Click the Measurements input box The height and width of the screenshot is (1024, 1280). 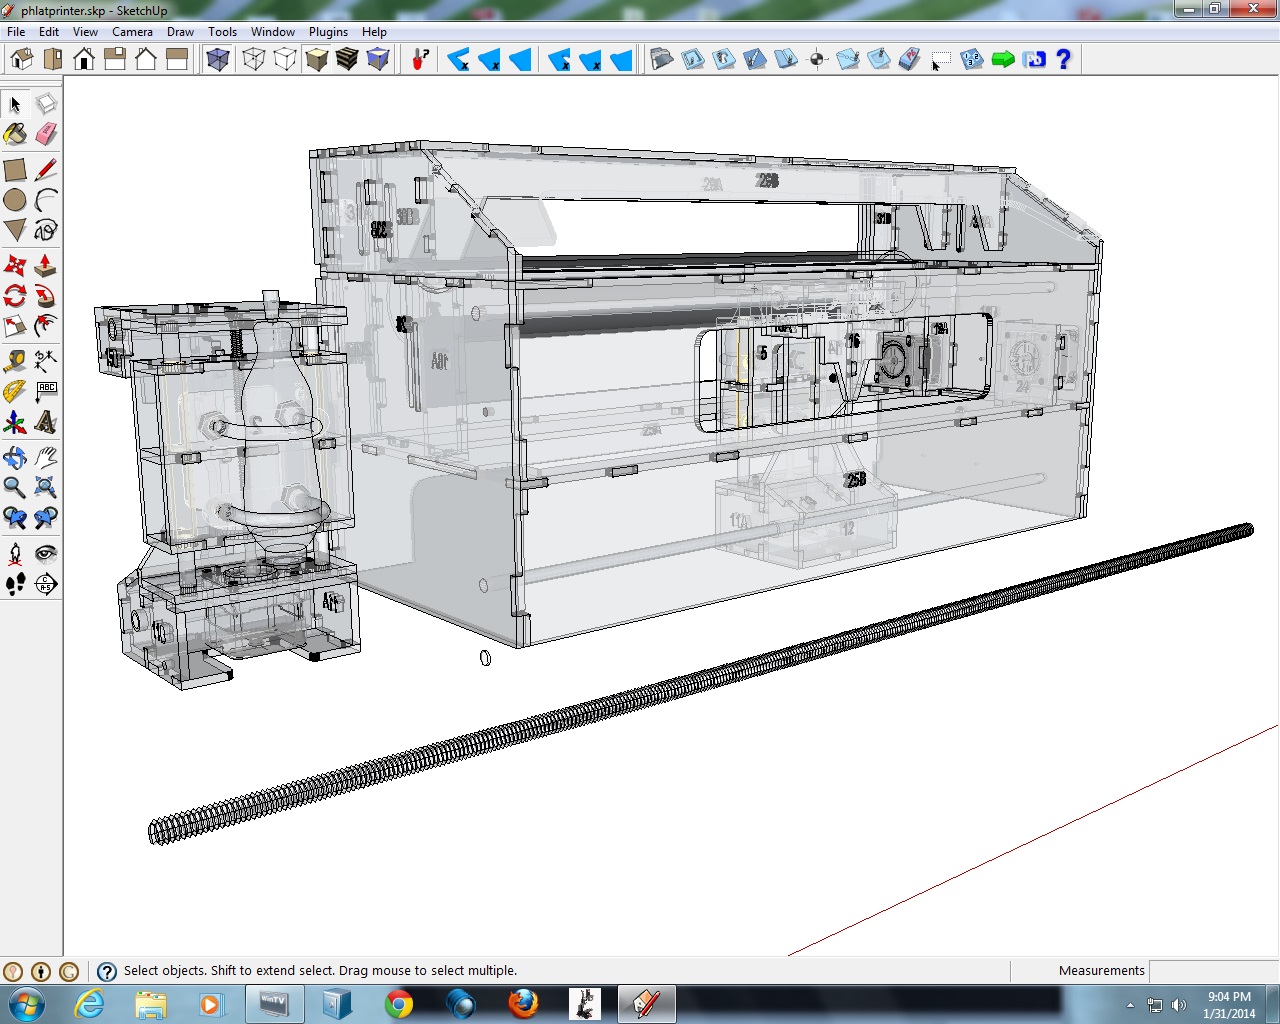tap(1213, 970)
